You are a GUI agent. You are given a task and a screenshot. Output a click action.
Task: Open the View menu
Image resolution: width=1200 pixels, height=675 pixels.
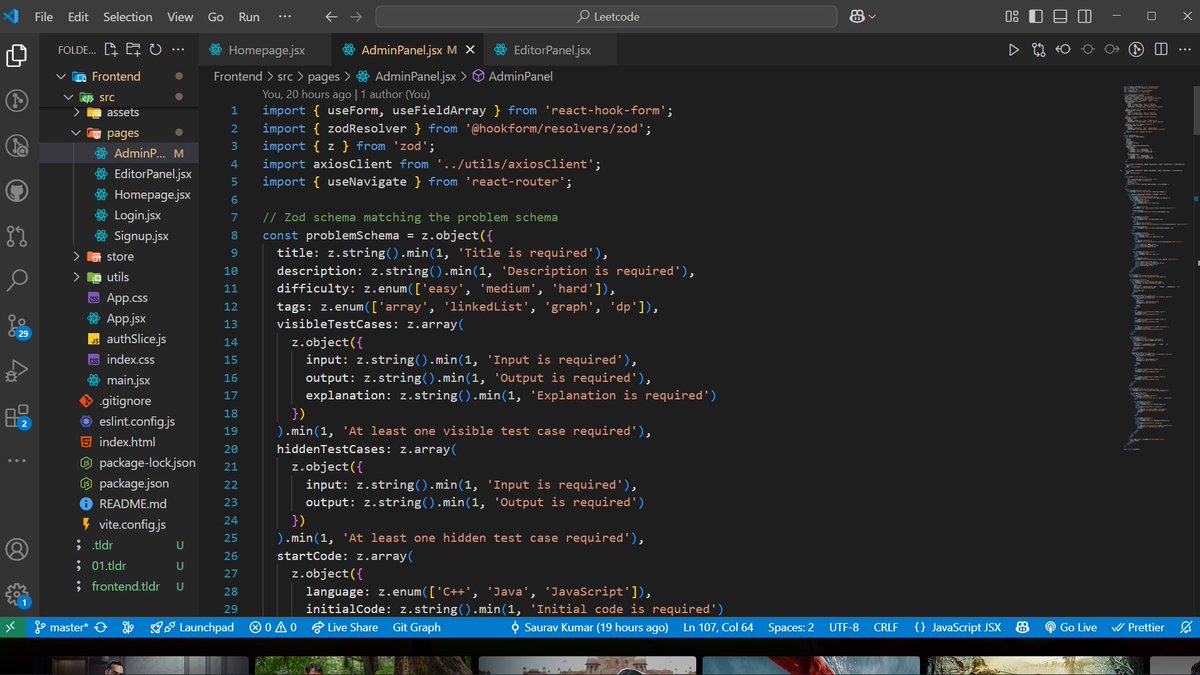pos(180,17)
